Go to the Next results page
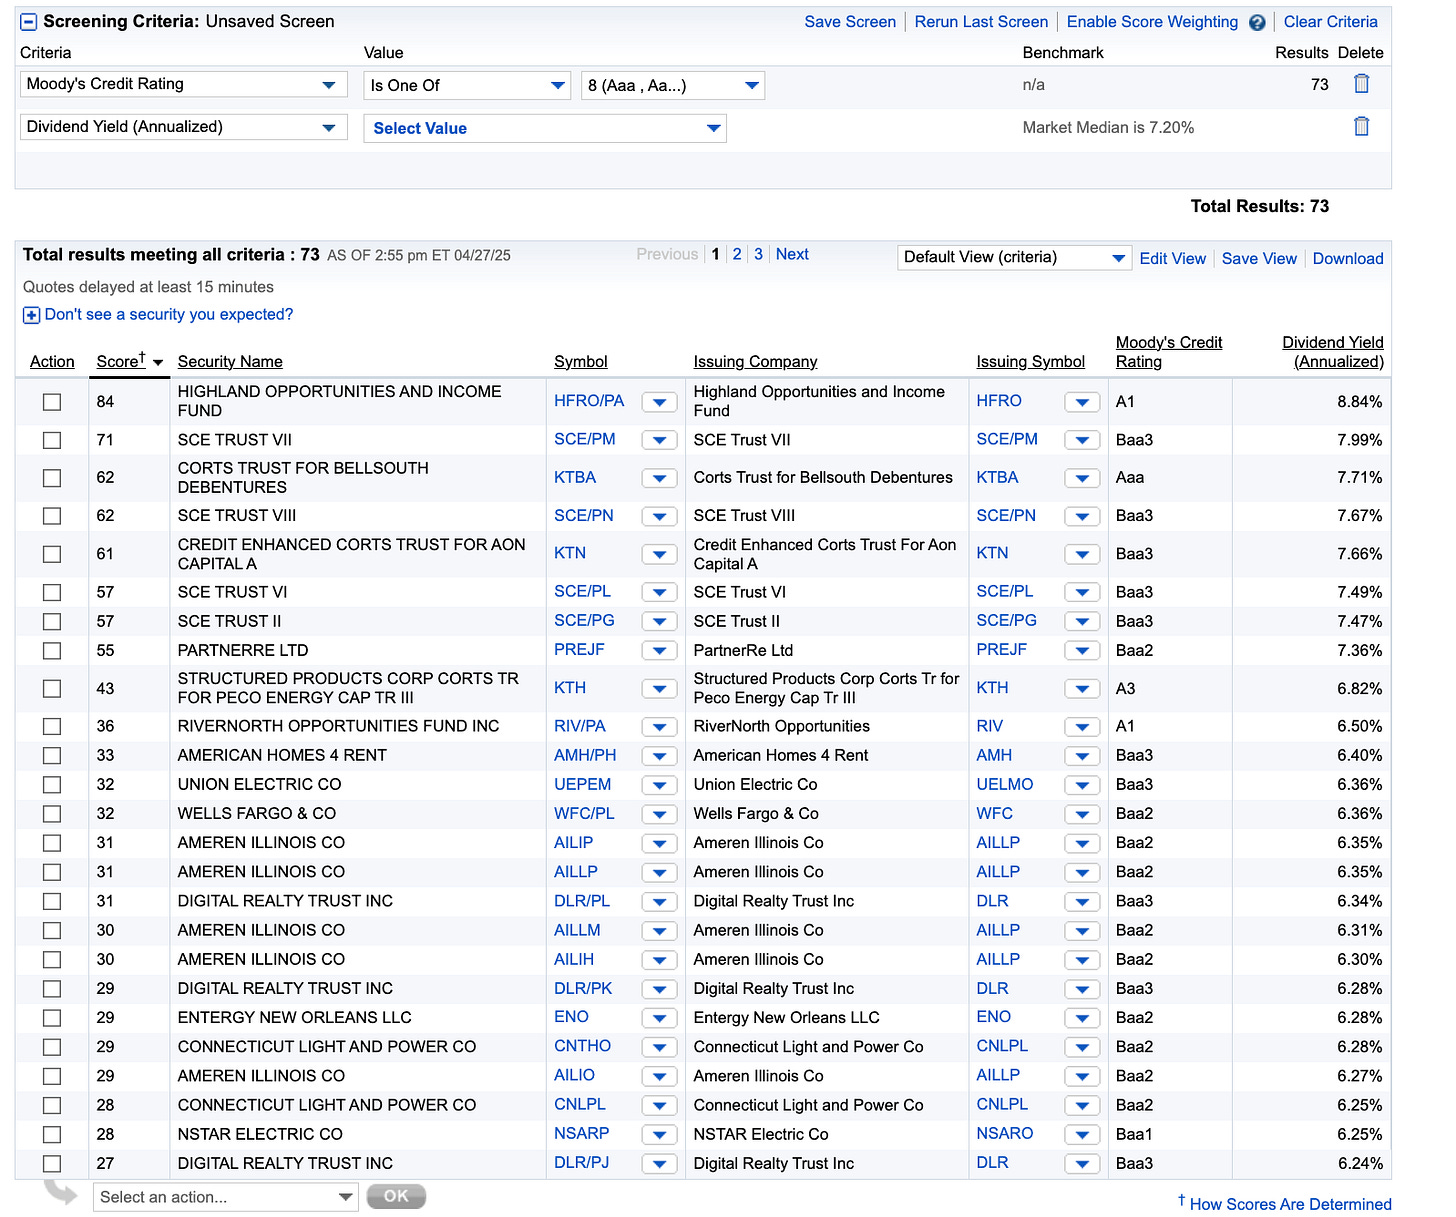 pos(792,254)
